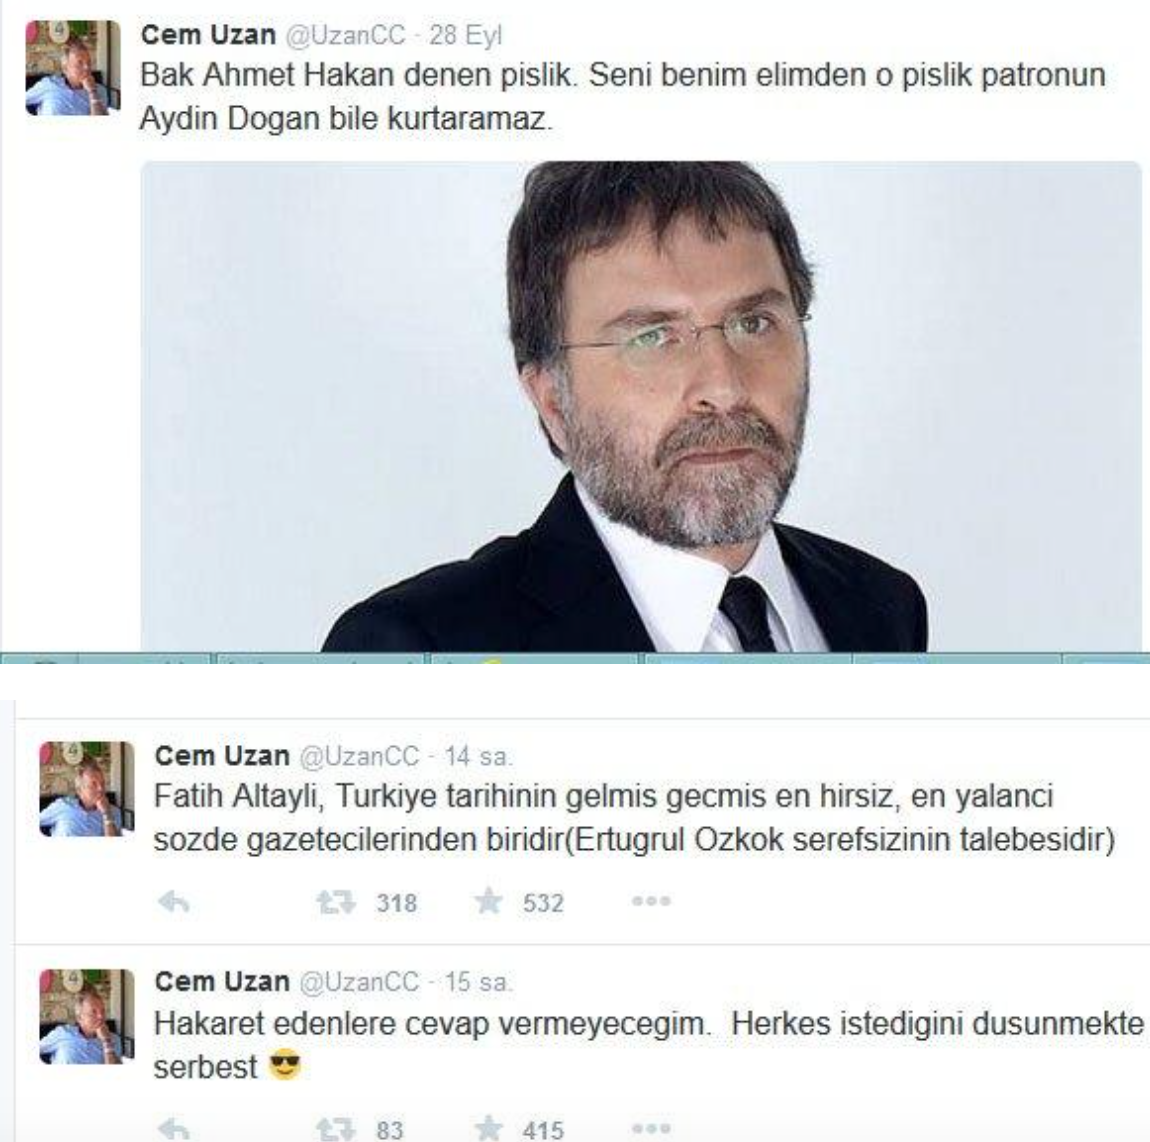
Task: Open more options on Hakaret edenlere tweet
Action: (x=651, y=1128)
